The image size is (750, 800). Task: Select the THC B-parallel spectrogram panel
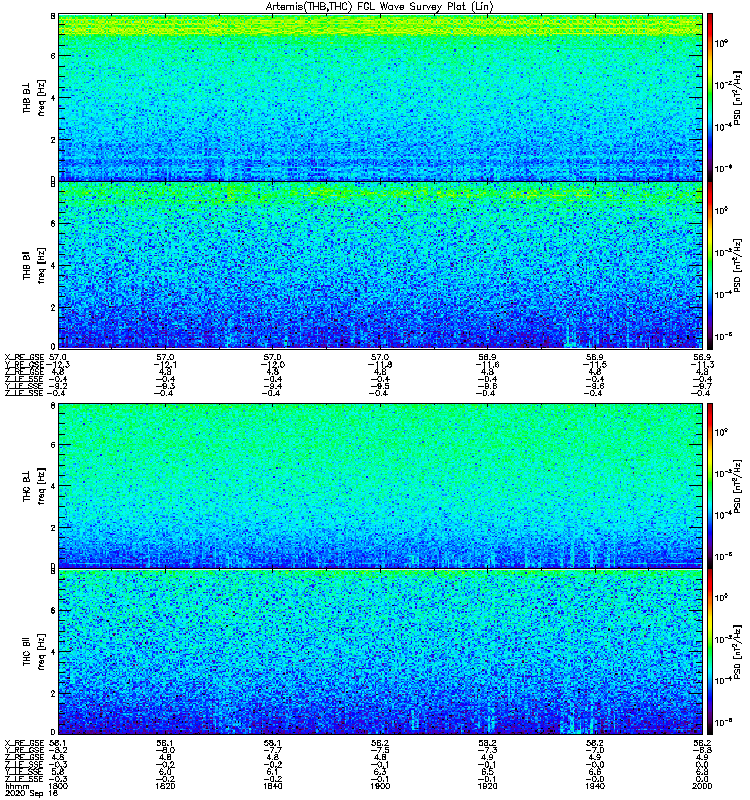click(x=381, y=652)
